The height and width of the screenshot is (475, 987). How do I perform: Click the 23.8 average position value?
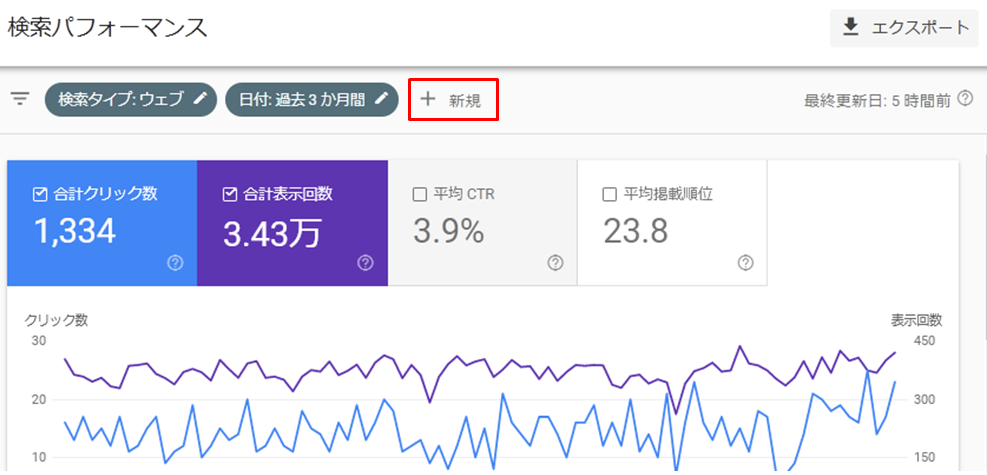click(x=636, y=232)
